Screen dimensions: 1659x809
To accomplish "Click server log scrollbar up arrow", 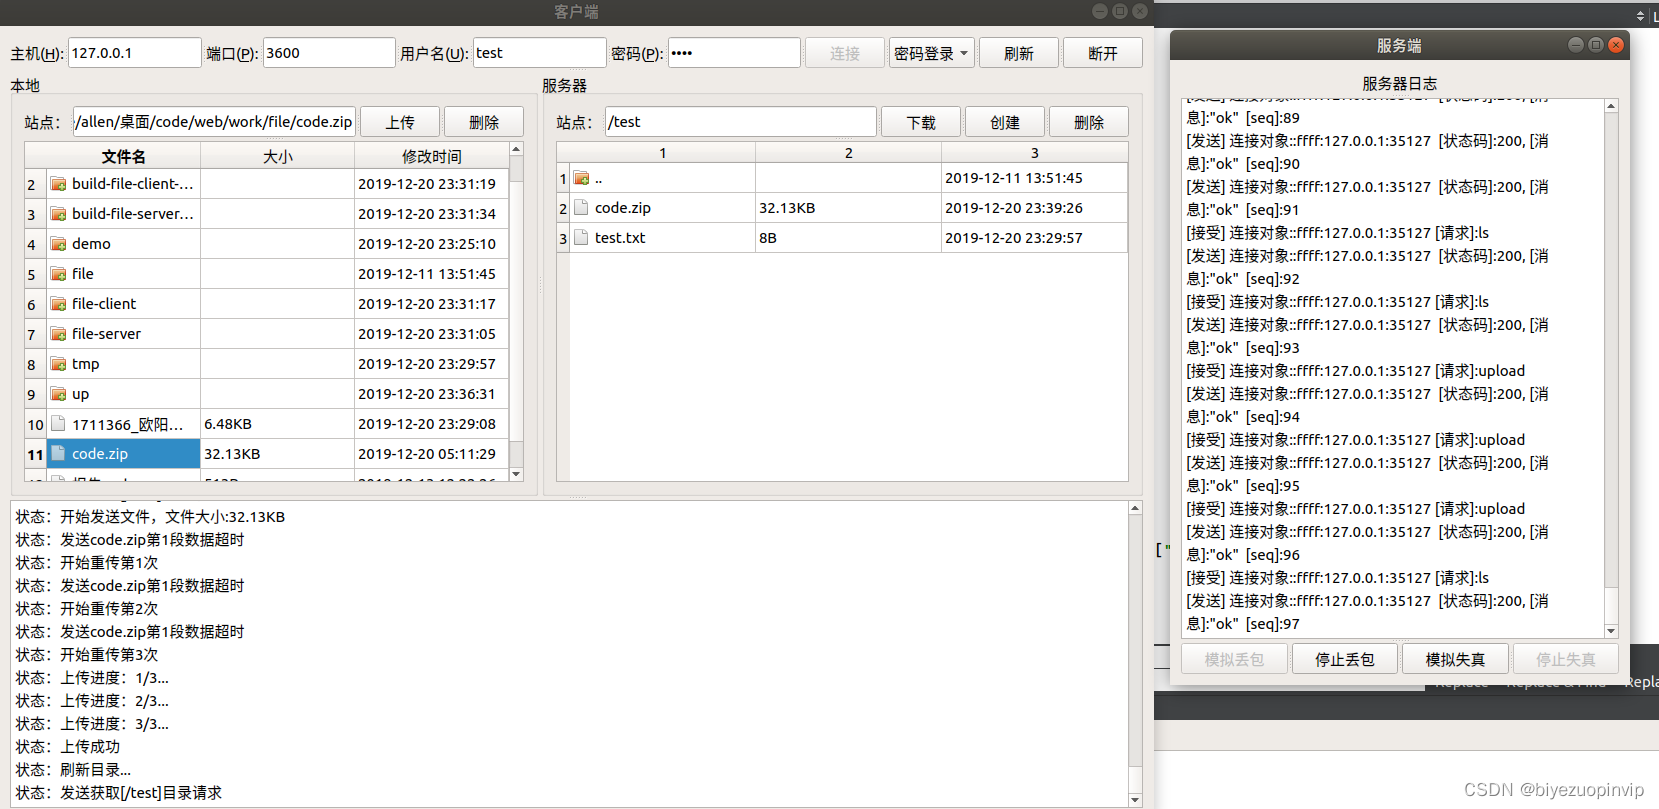I will coord(1611,106).
